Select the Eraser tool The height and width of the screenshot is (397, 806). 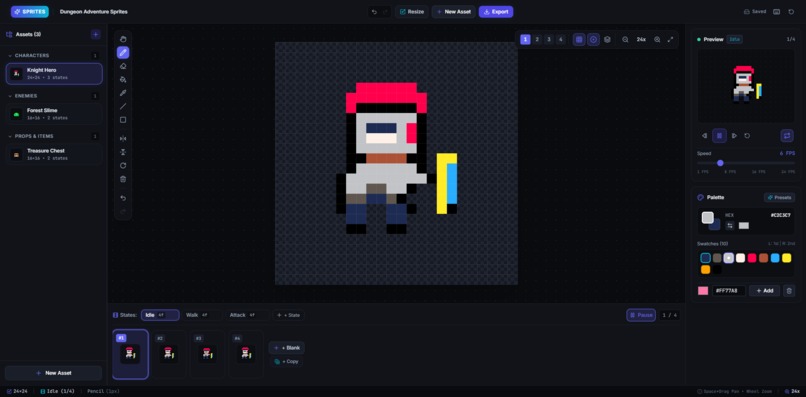123,66
